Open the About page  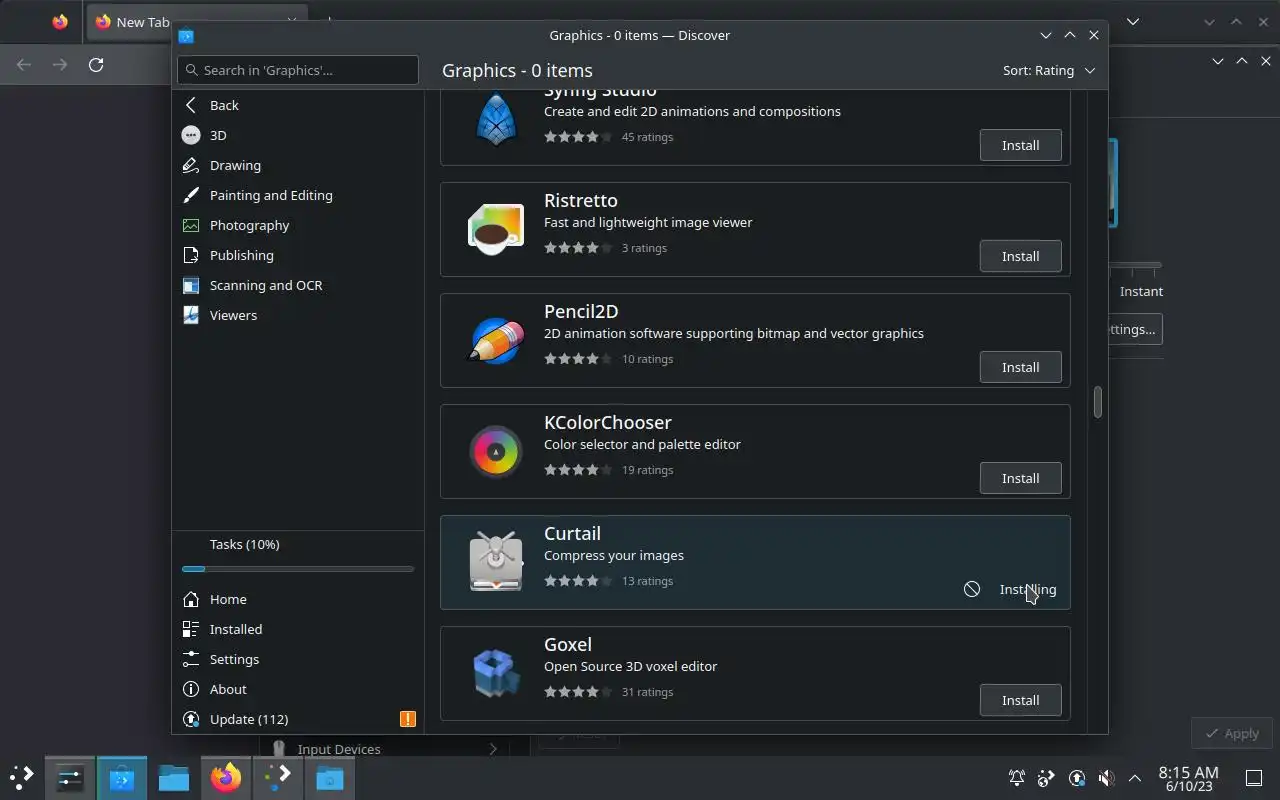click(x=298, y=689)
